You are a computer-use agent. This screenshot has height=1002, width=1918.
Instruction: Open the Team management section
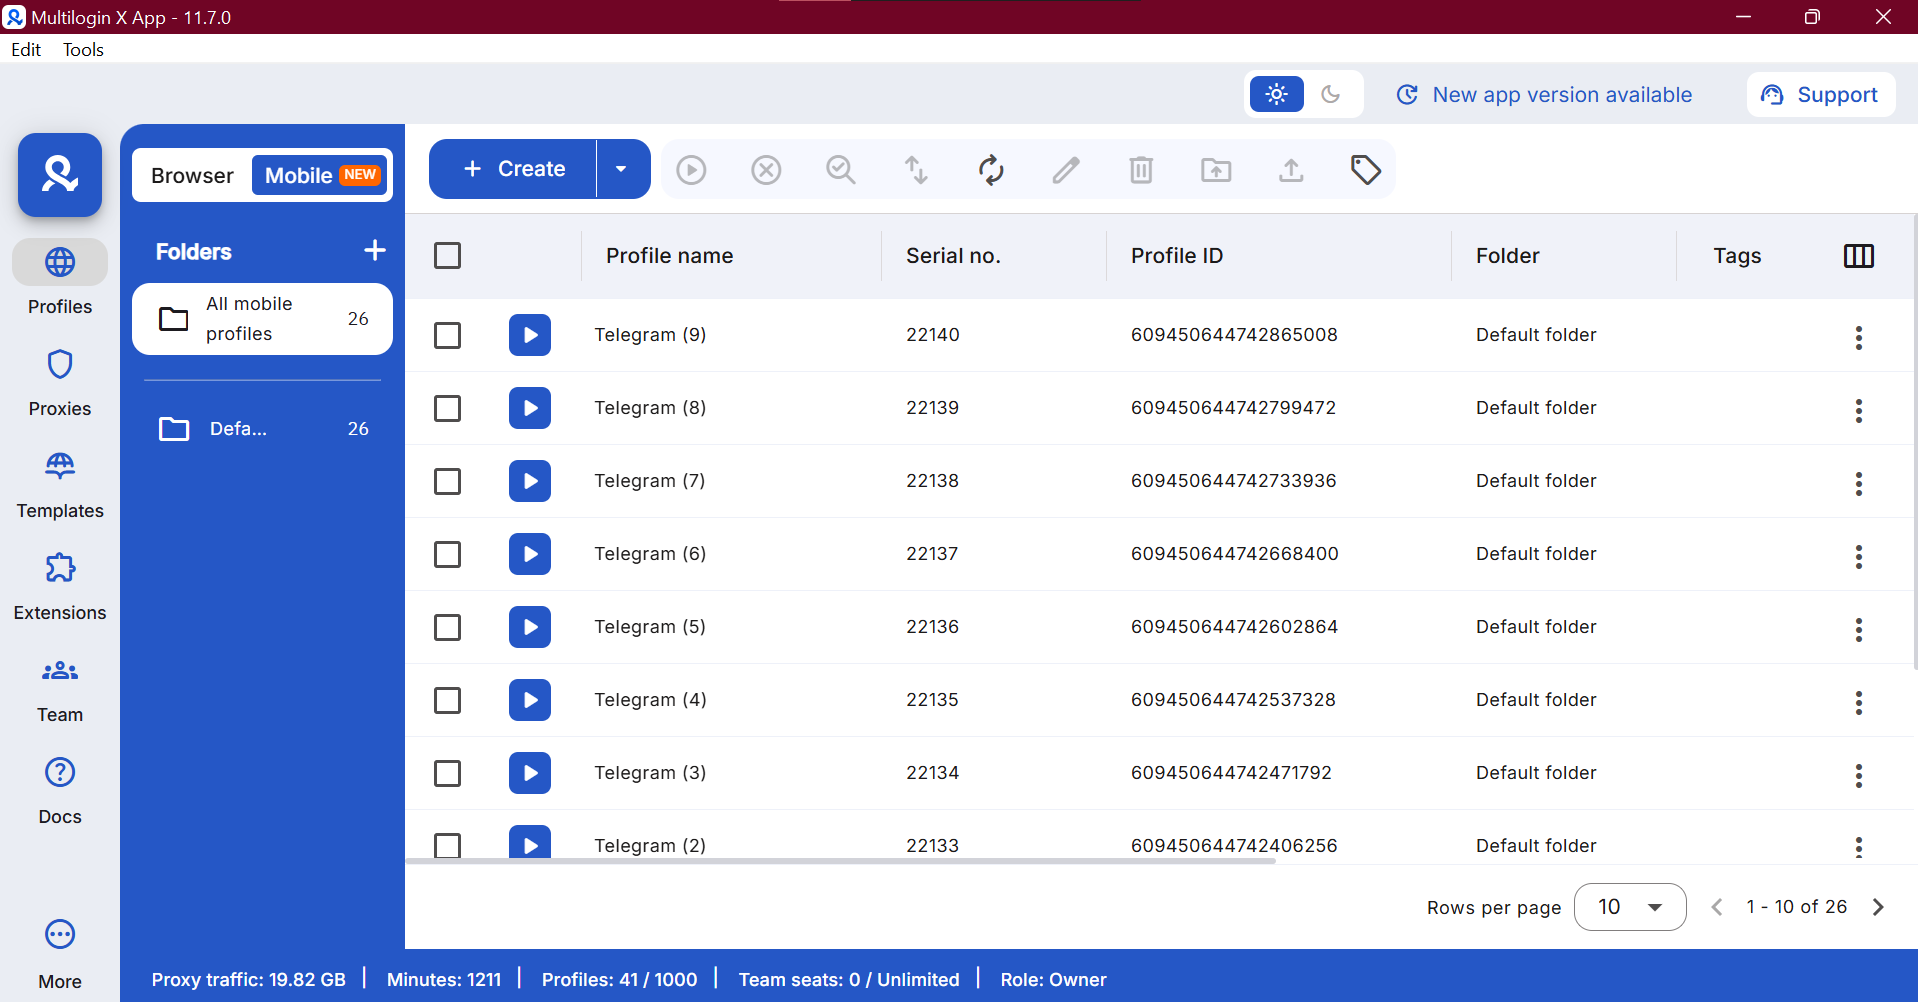59,688
